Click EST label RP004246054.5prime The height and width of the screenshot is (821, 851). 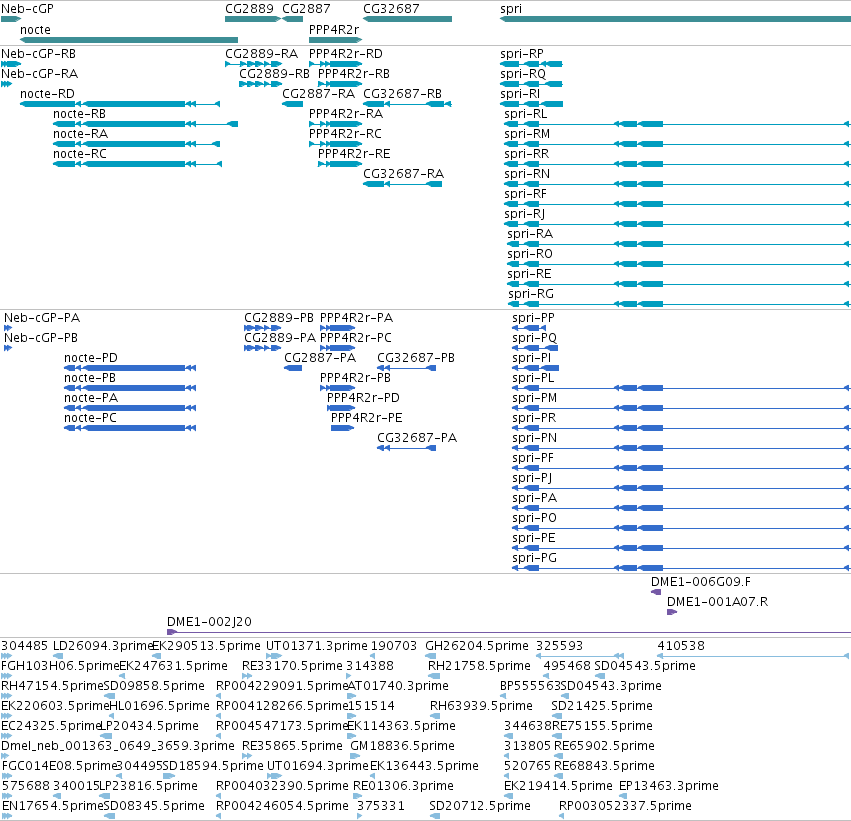click(282, 806)
